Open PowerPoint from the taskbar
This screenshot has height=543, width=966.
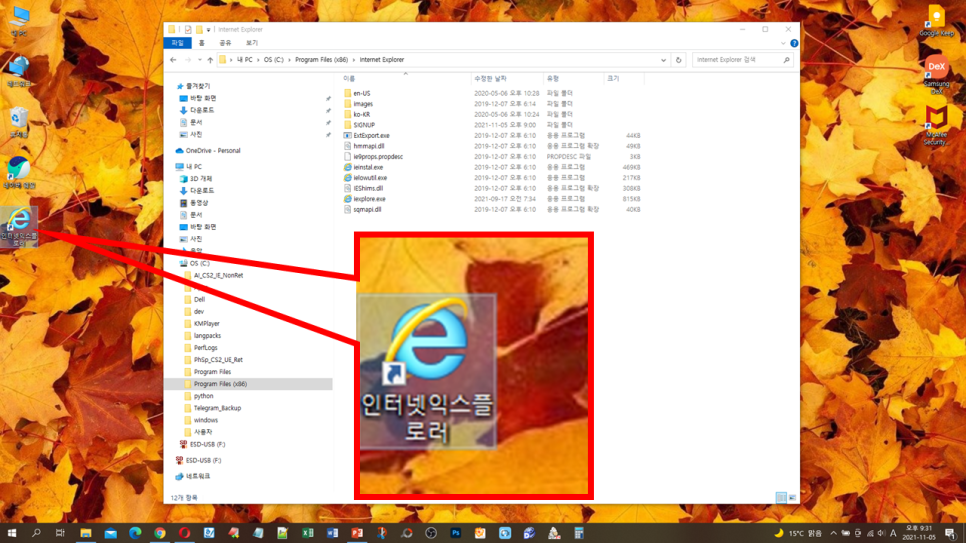click(357, 533)
